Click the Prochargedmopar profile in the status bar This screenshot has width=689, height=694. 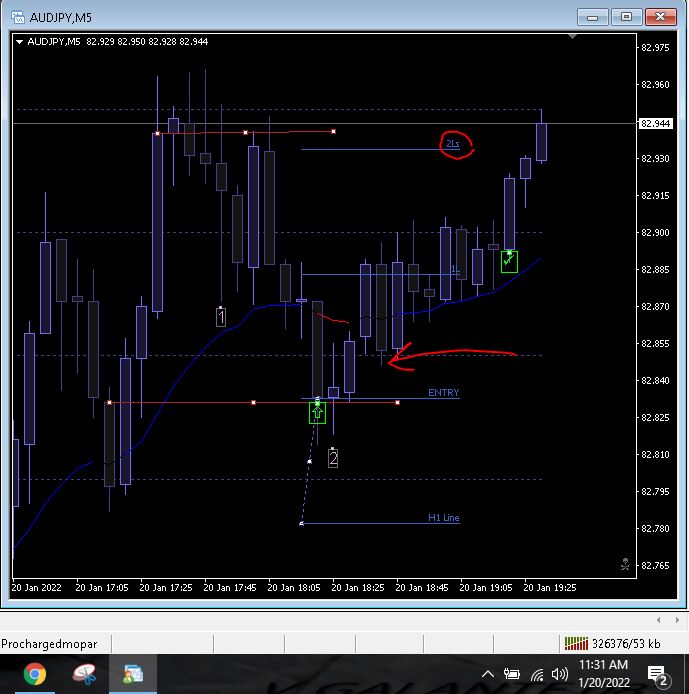(x=49, y=644)
